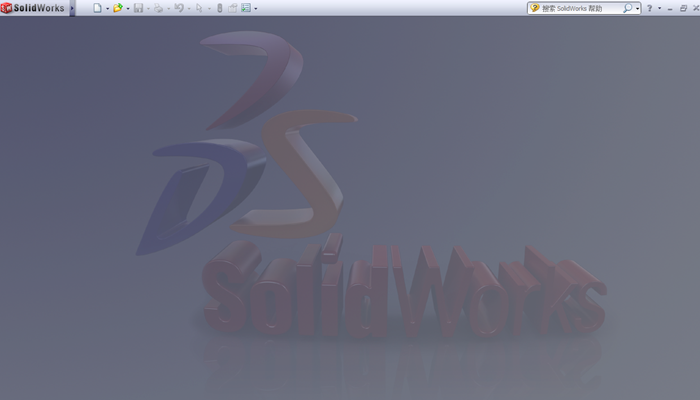Expand the Print dropdown arrow
The height and width of the screenshot is (400, 700).
(x=168, y=8)
